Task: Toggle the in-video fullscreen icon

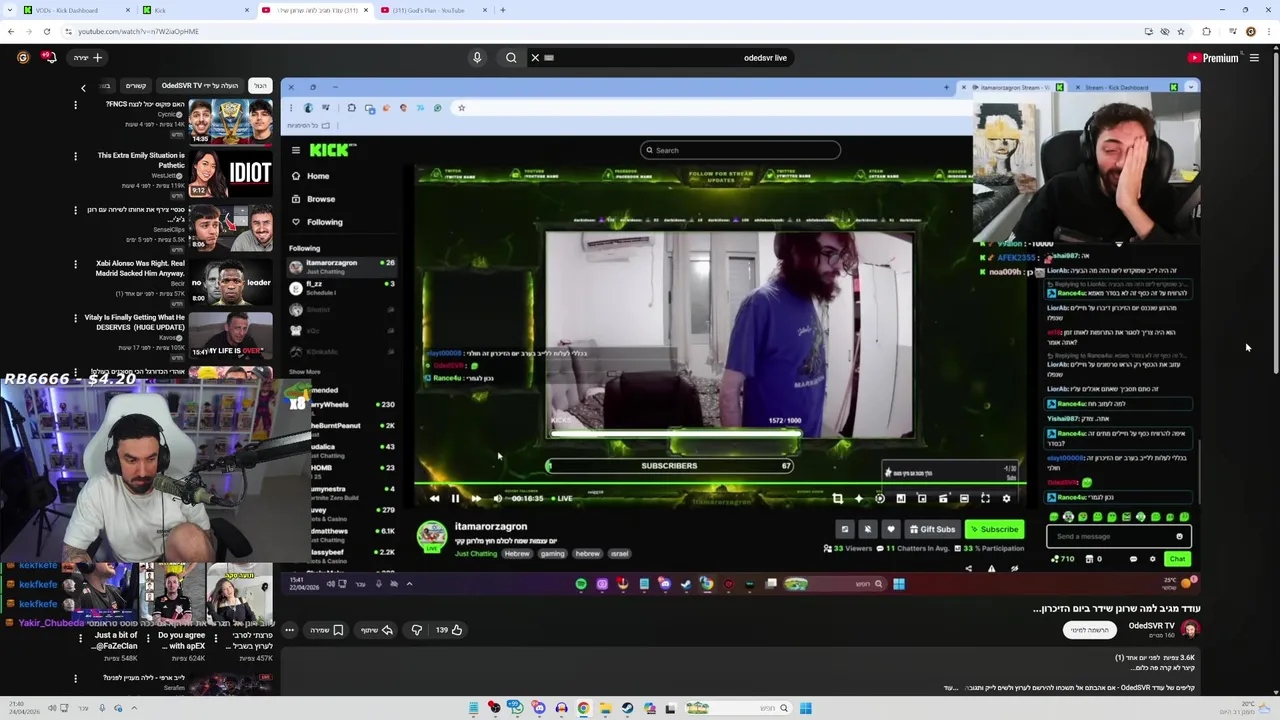Action: coord(985,498)
